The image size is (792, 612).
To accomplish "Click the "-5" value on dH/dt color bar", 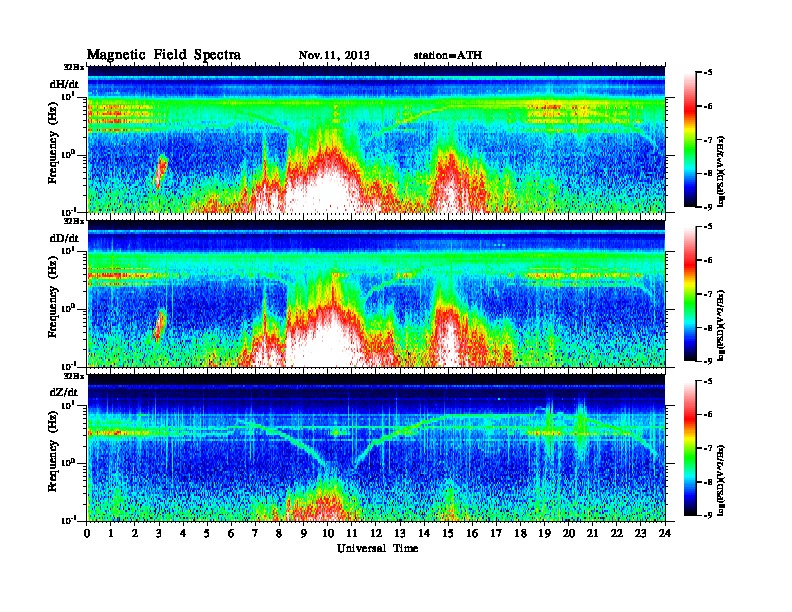I will [708, 73].
